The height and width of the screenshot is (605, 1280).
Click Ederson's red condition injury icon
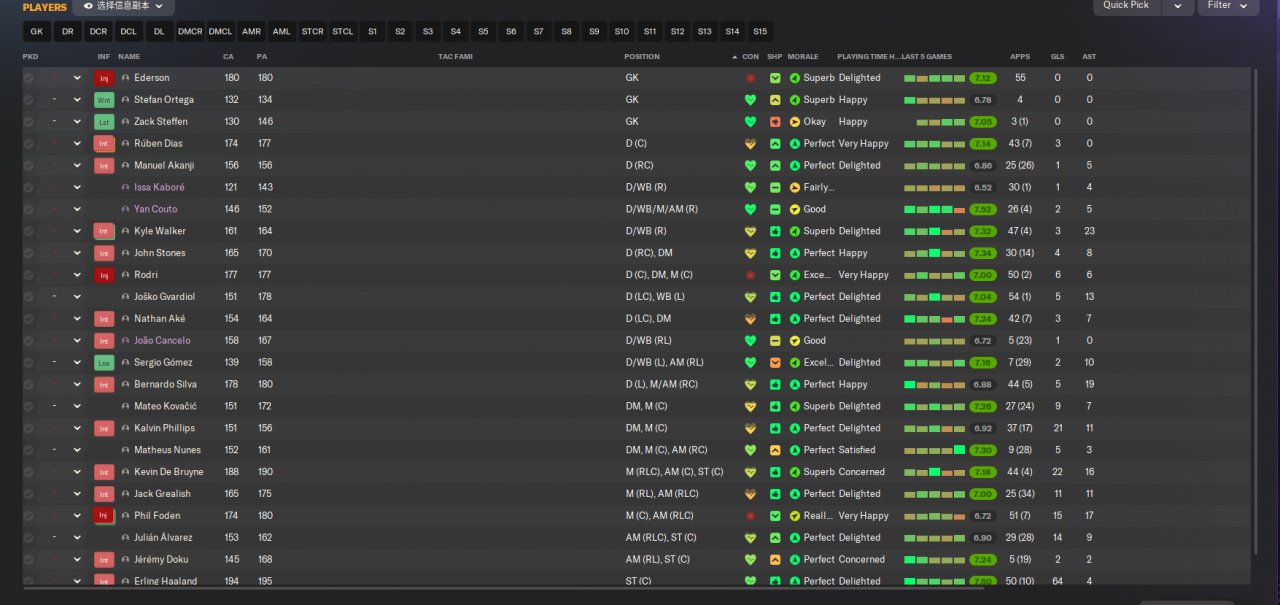coord(750,78)
